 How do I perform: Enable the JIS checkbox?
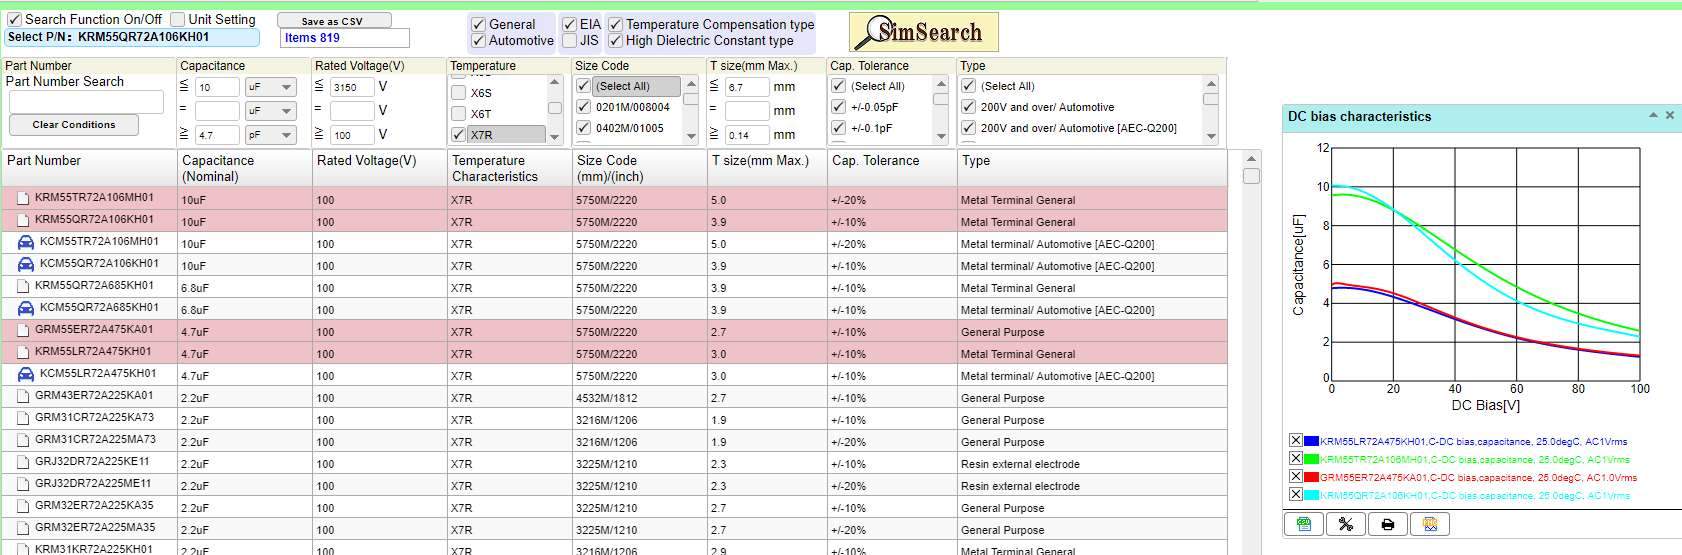tap(569, 41)
